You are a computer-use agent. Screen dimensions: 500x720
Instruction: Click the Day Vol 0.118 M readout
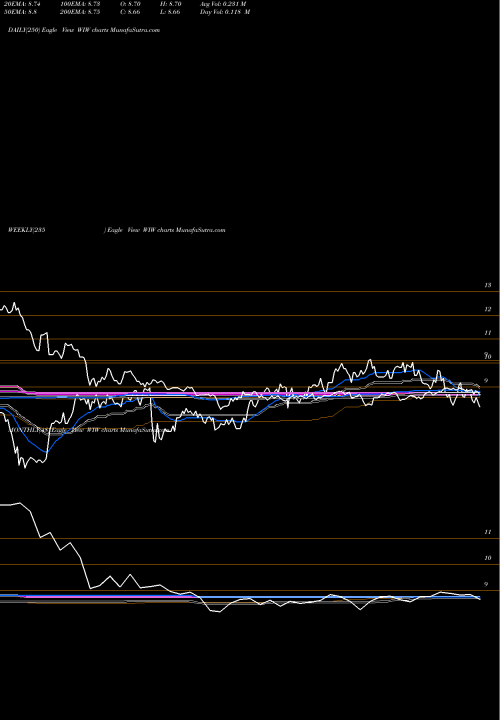(225, 12)
